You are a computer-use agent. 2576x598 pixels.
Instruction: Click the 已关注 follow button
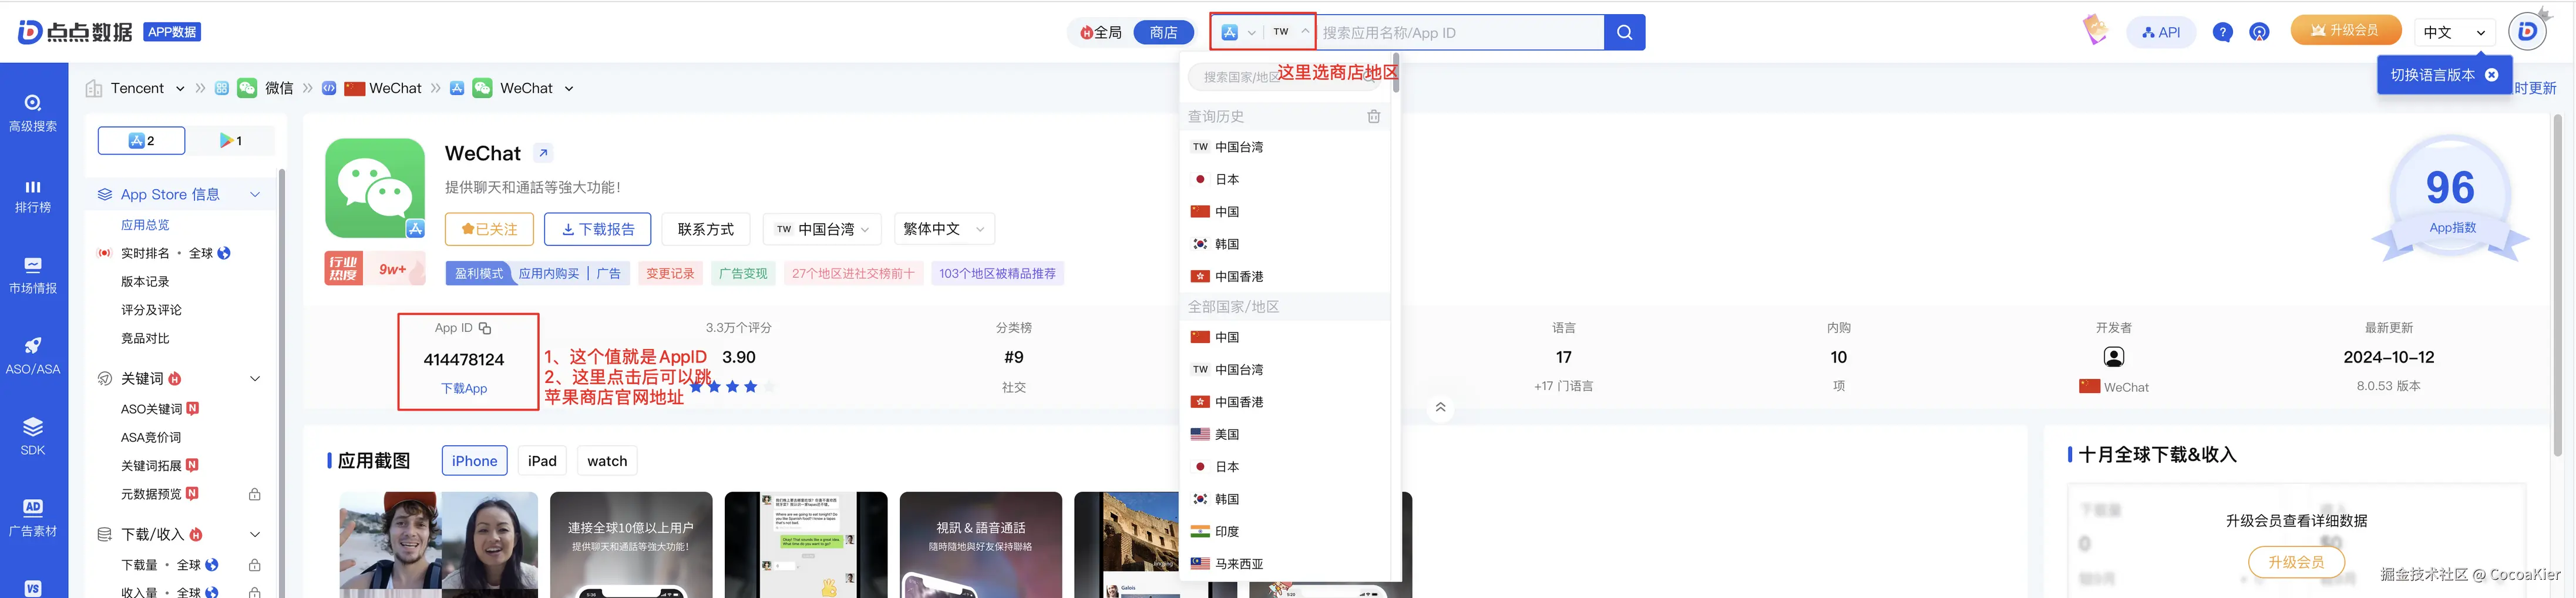[x=489, y=229]
